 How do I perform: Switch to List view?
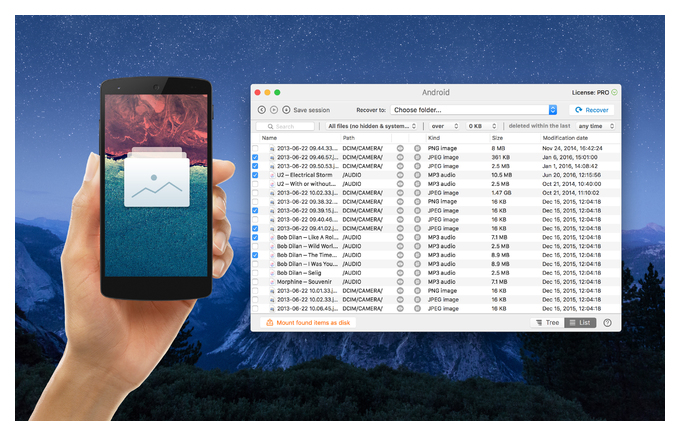click(580, 323)
